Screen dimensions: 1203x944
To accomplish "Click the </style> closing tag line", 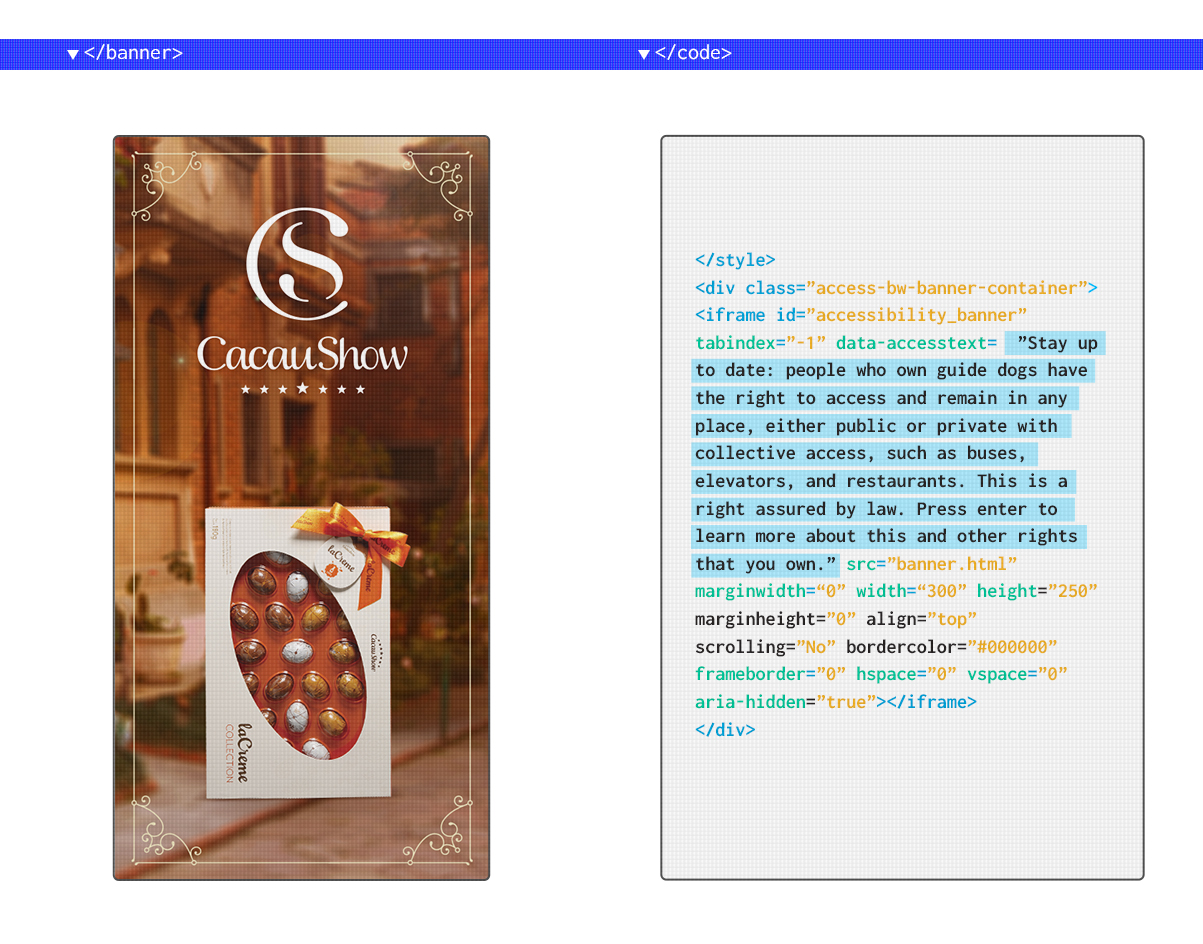I will 735,260.
